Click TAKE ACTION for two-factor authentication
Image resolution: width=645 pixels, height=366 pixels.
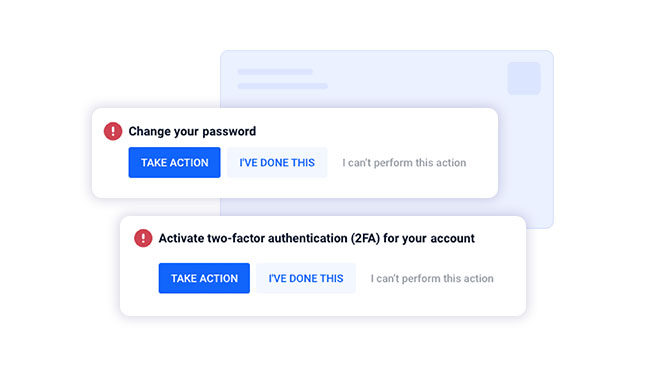[204, 278]
